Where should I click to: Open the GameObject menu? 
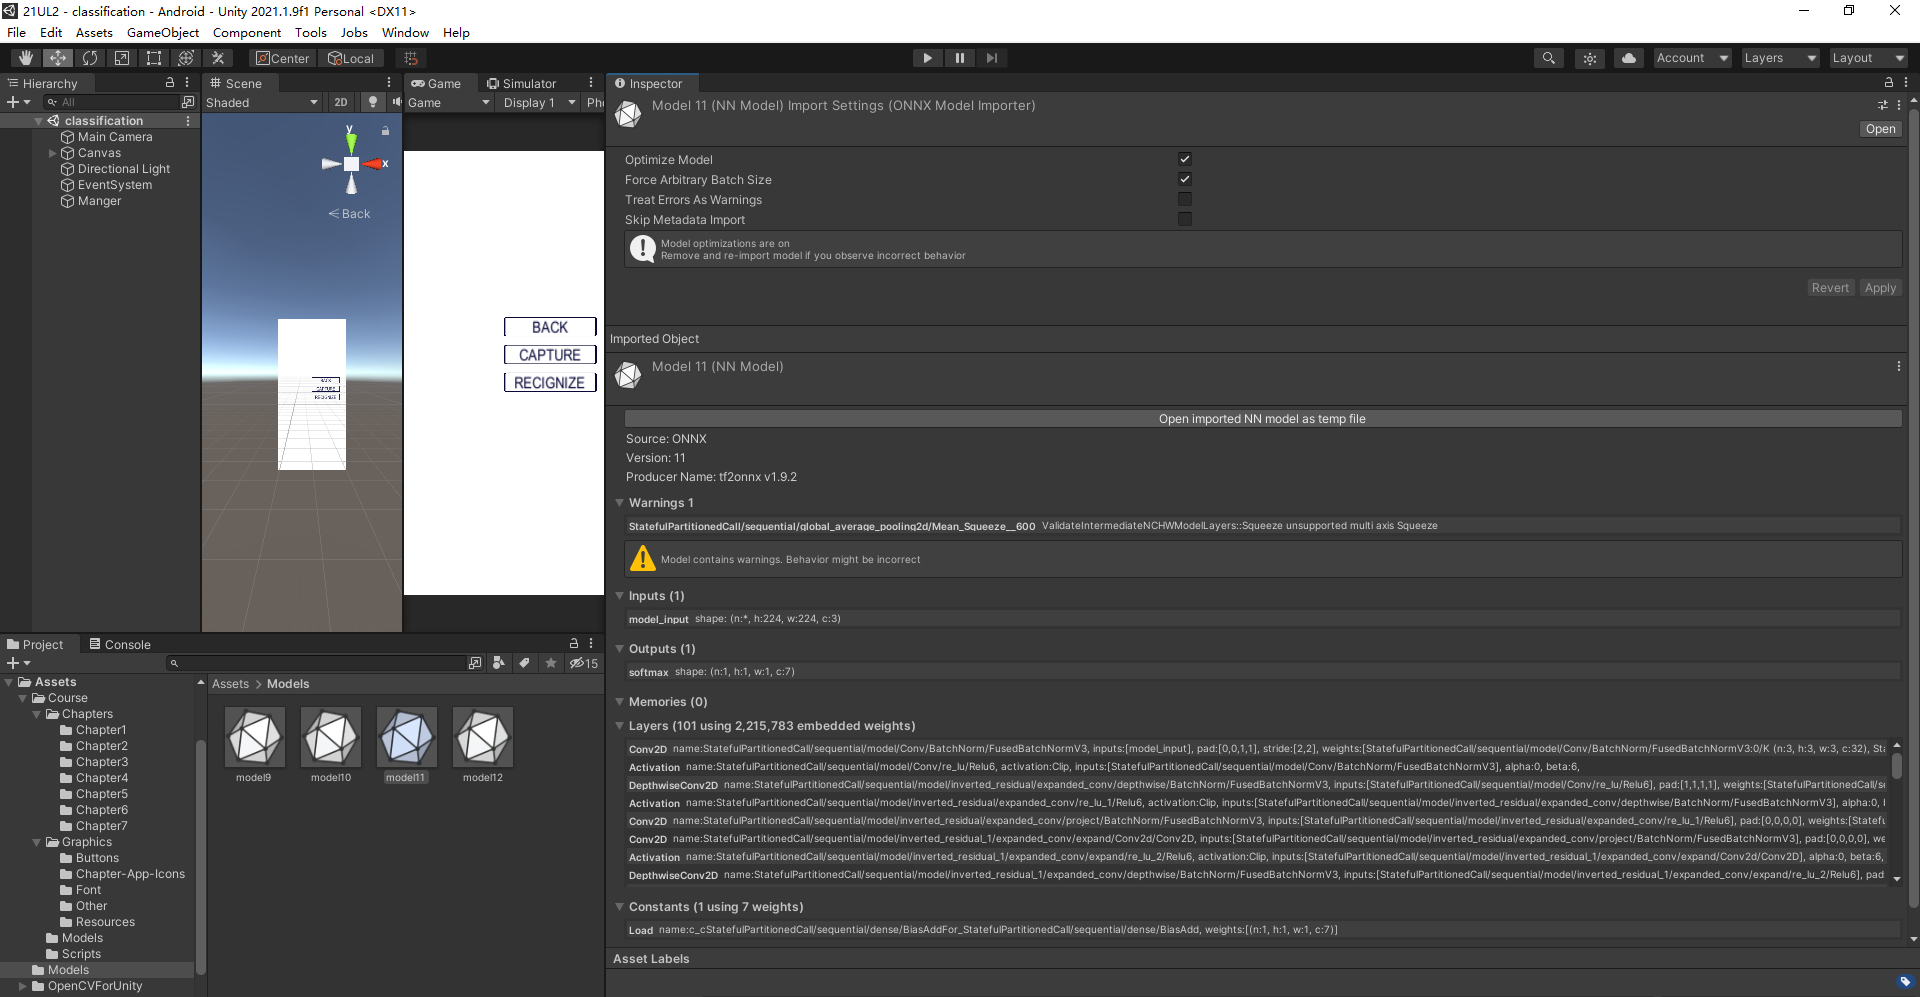[x=163, y=32]
